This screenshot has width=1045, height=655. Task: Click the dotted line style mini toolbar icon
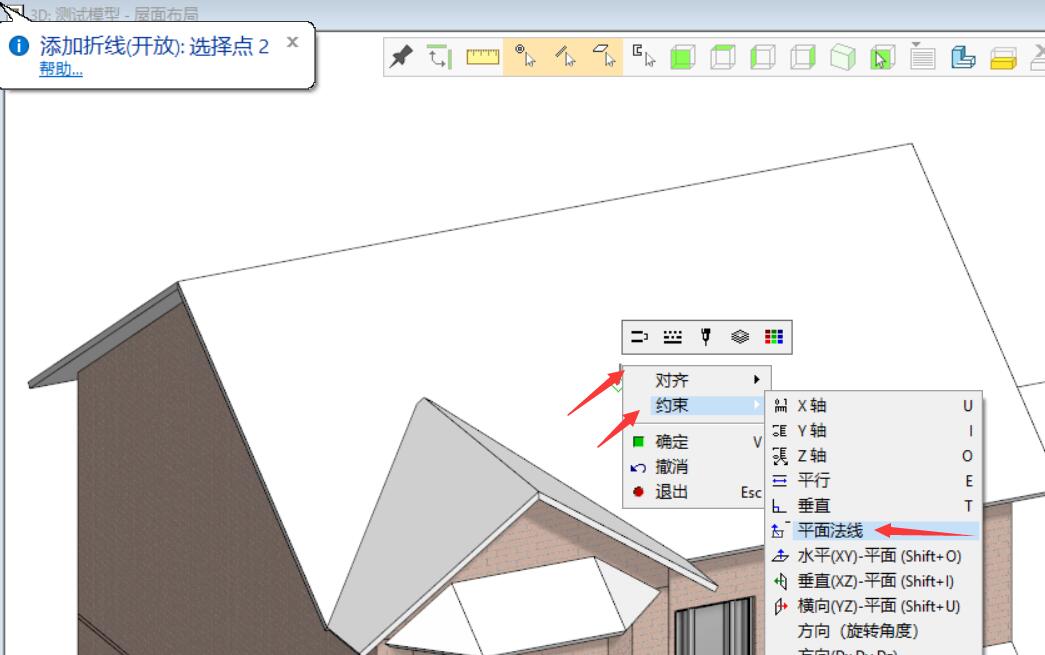click(x=672, y=337)
